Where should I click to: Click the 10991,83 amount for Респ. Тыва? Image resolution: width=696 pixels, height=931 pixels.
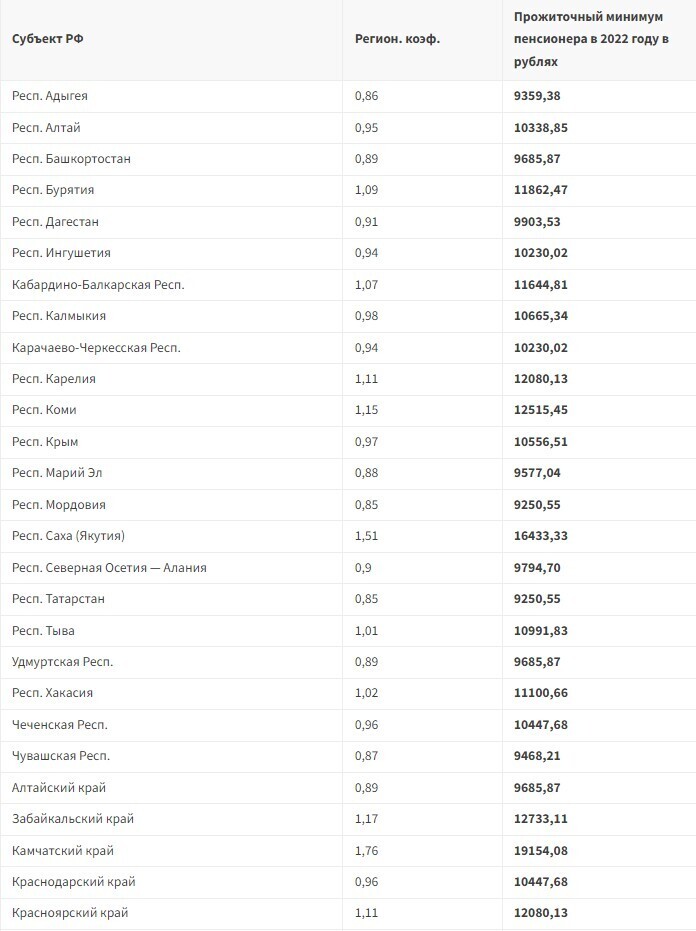[x=544, y=631]
